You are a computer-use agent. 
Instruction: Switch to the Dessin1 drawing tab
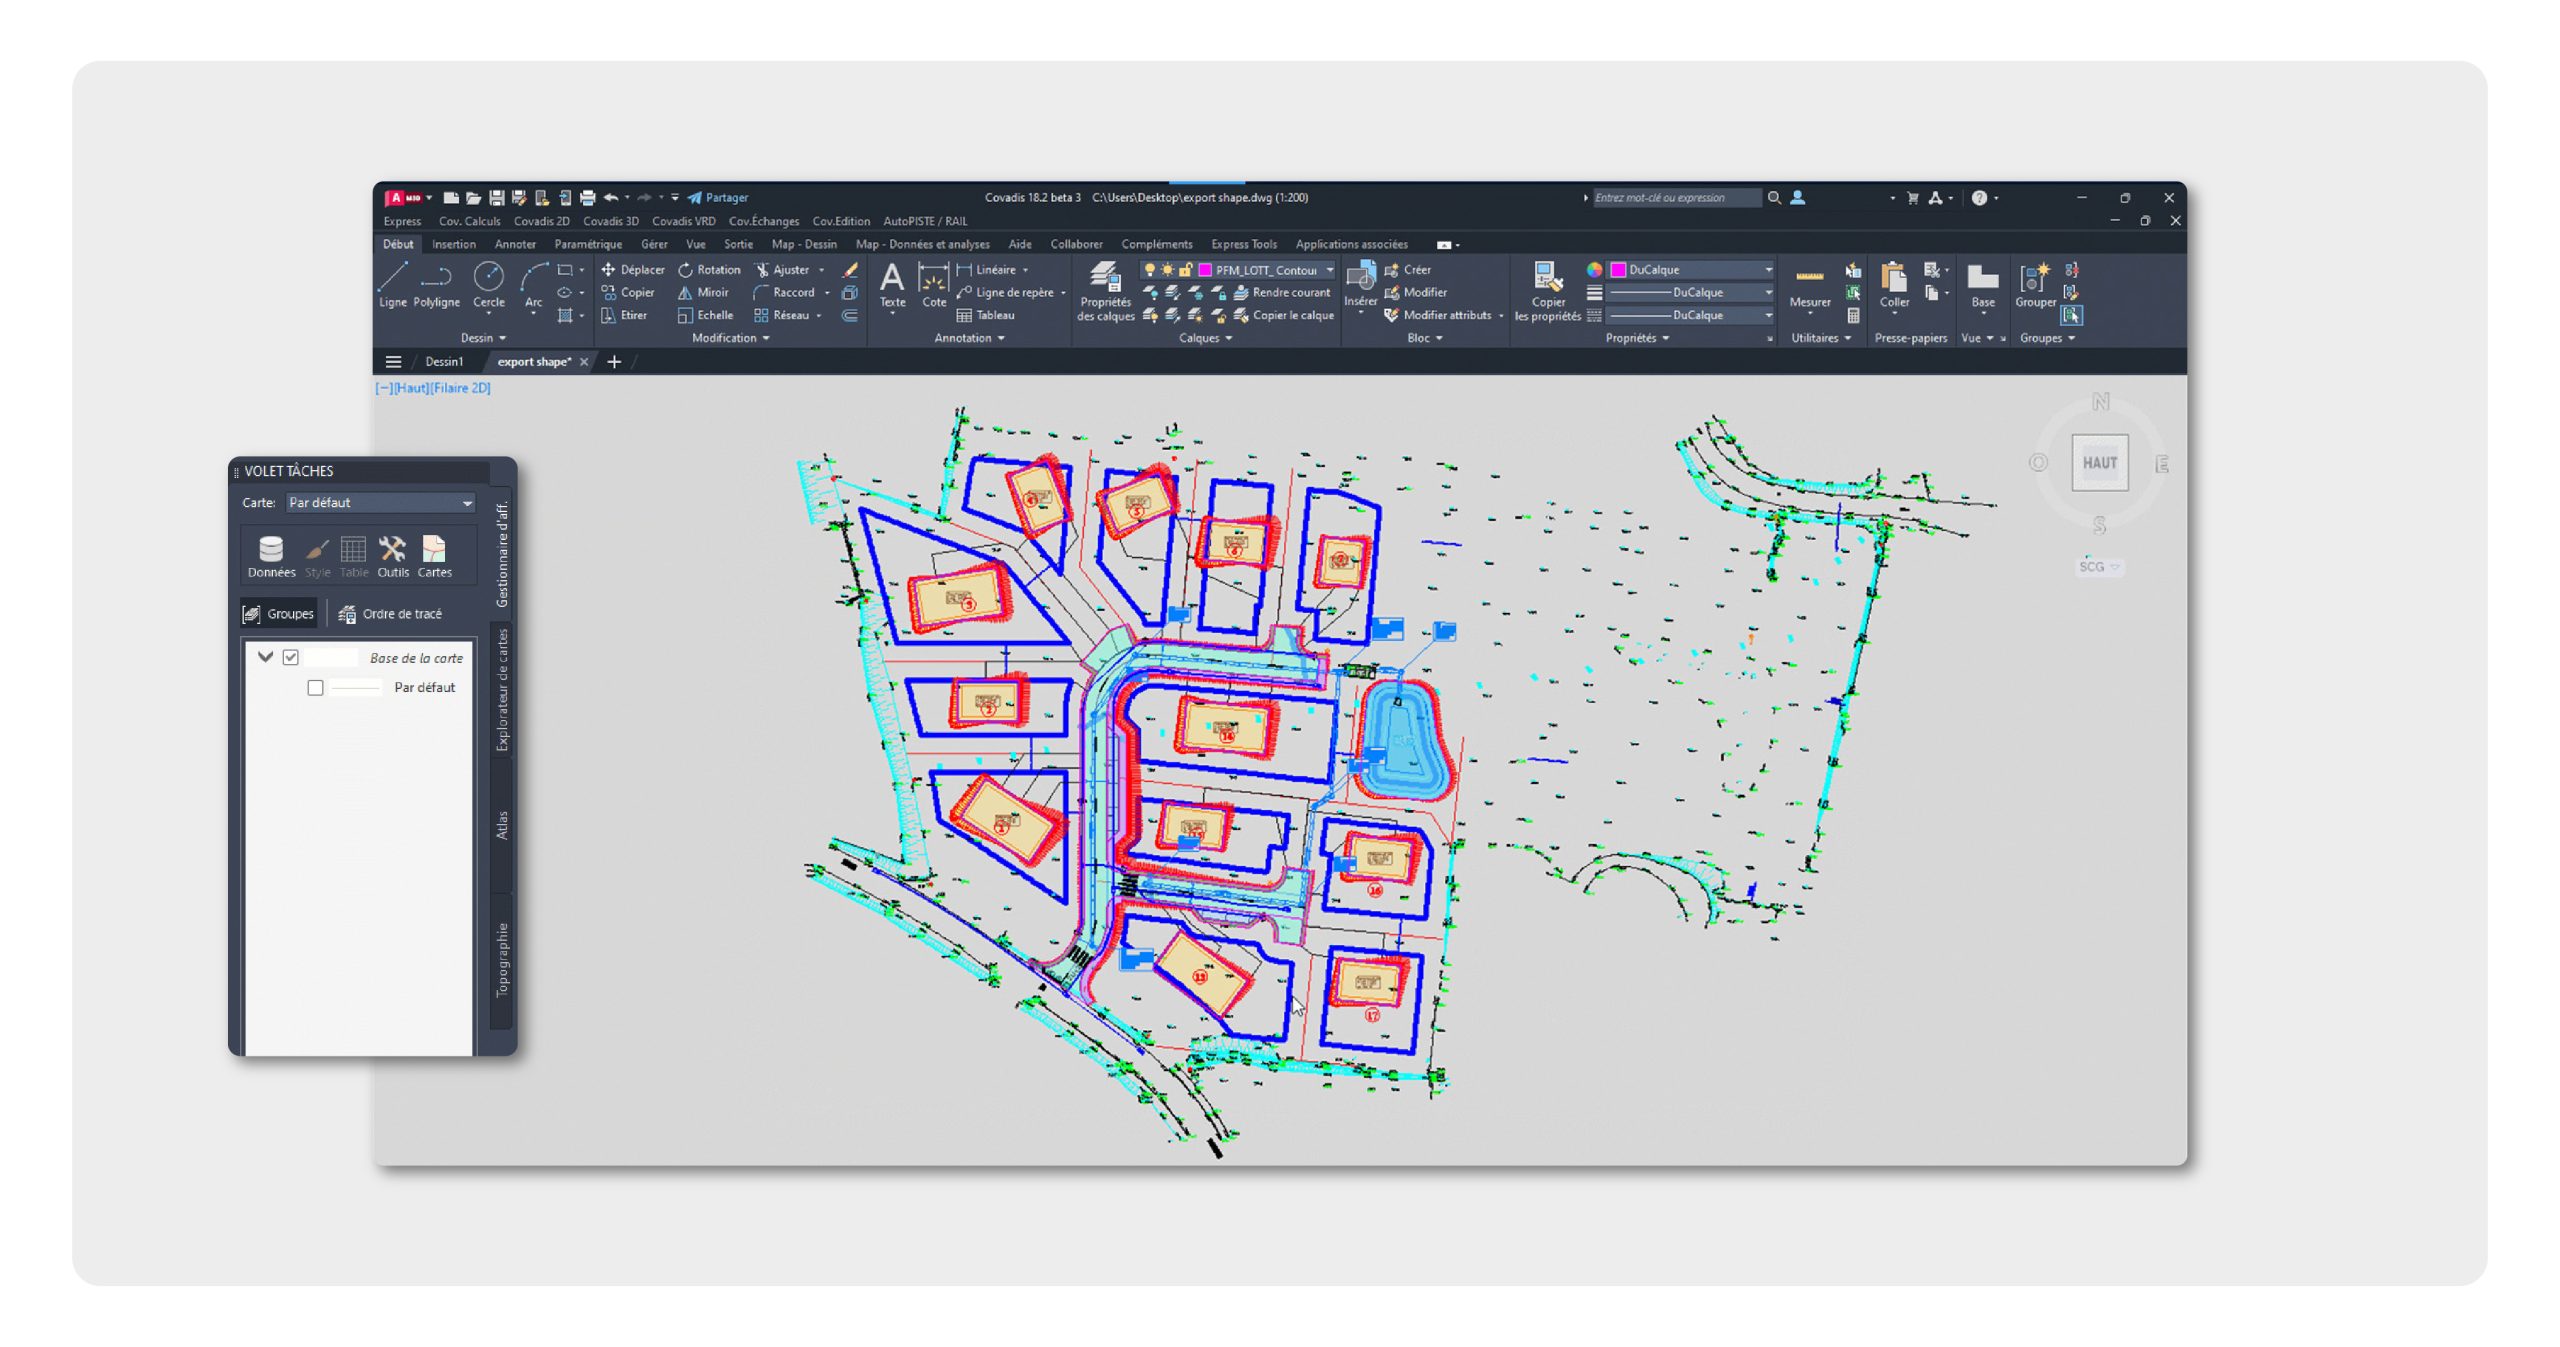444,362
